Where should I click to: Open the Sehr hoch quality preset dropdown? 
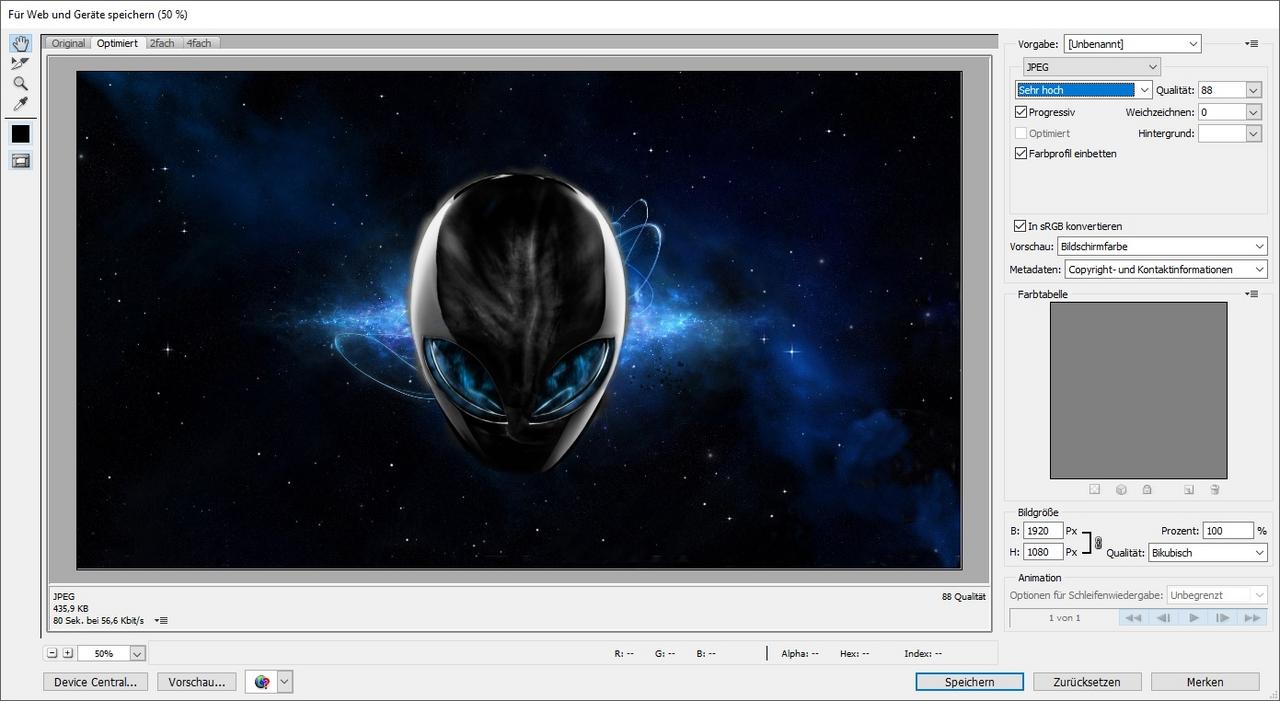tap(1084, 90)
